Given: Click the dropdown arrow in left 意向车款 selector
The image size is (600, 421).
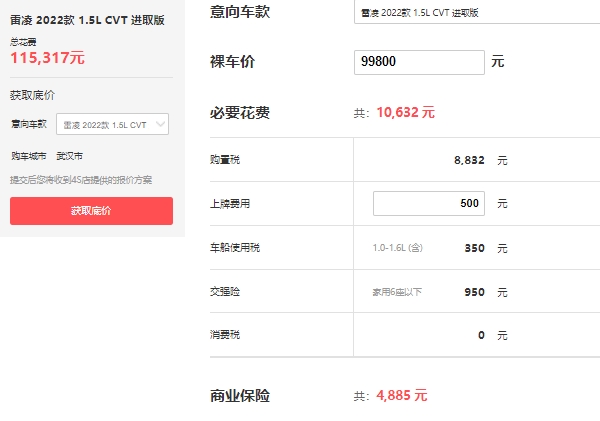Looking at the screenshot, I should [161, 125].
